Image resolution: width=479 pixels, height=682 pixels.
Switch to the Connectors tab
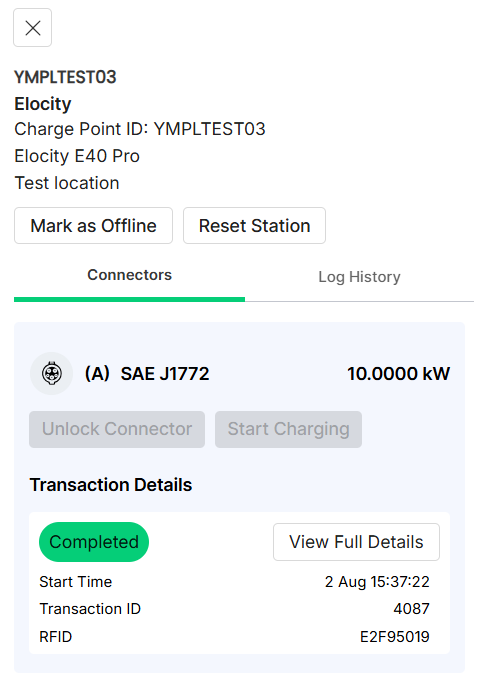130,275
